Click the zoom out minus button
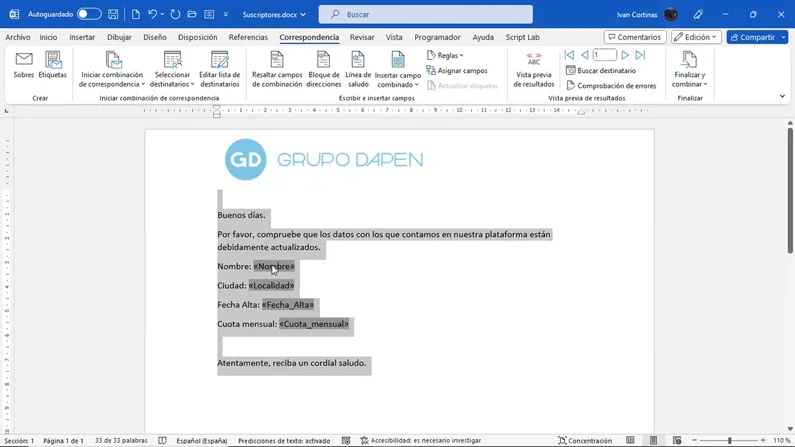The height and width of the screenshot is (447, 795). [695, 440]
